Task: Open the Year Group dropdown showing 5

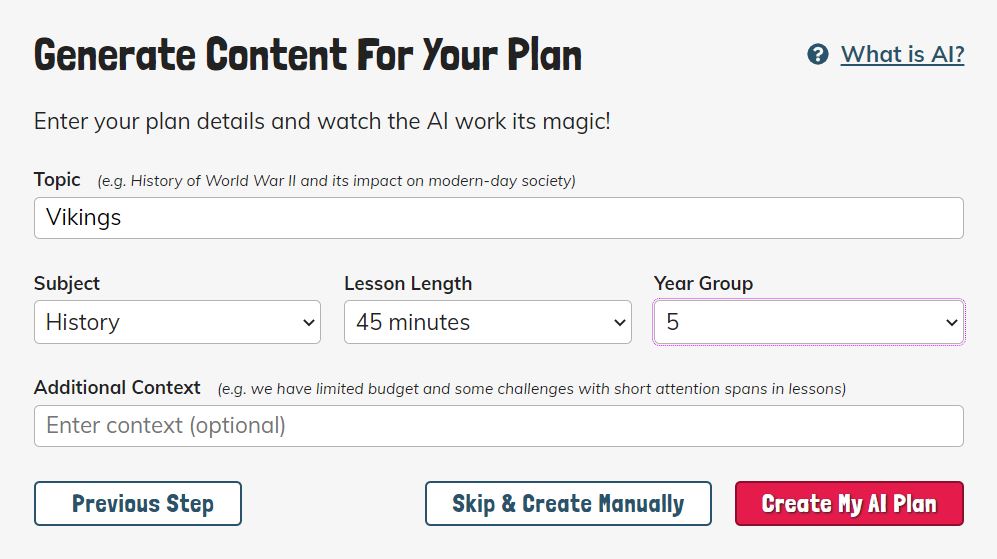Action: (x=809, y=322)
